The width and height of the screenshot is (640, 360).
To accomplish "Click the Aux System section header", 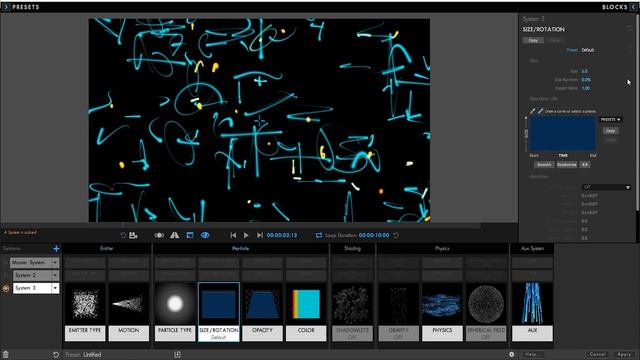I will tap(532, 248).
